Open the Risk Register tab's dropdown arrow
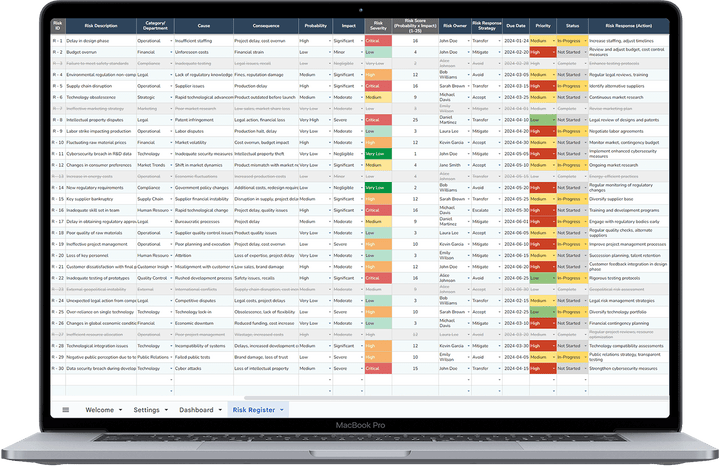Viewport: 720px width, 466px height. (282, 410)
